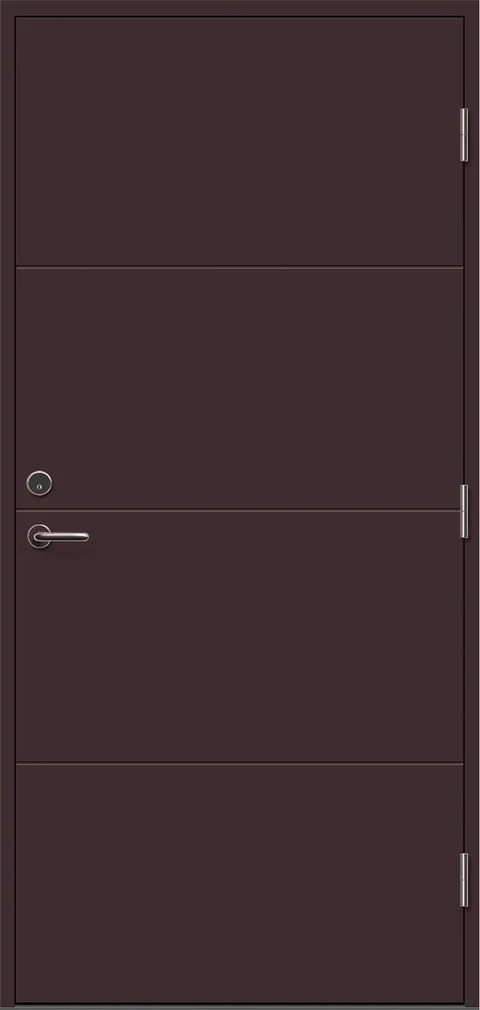Click the tip of the handle lever

[x=85, y=536]
